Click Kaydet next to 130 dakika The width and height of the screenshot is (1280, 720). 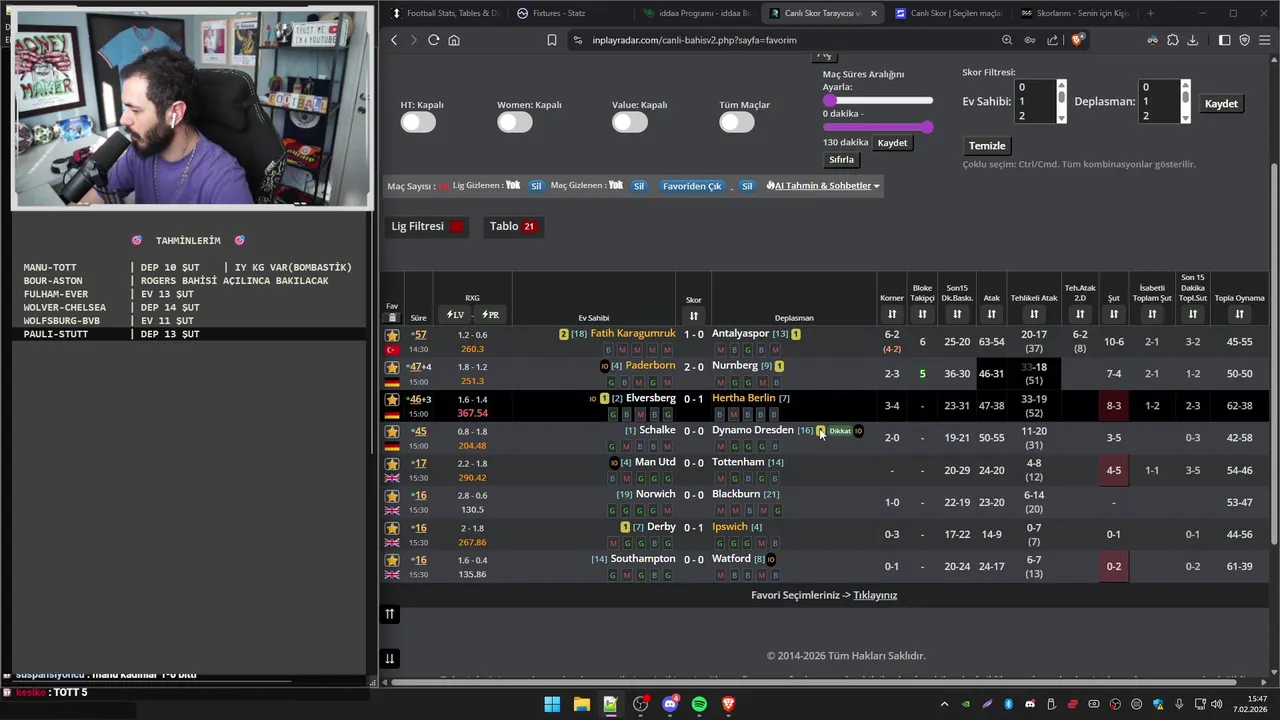pos(892,143)
